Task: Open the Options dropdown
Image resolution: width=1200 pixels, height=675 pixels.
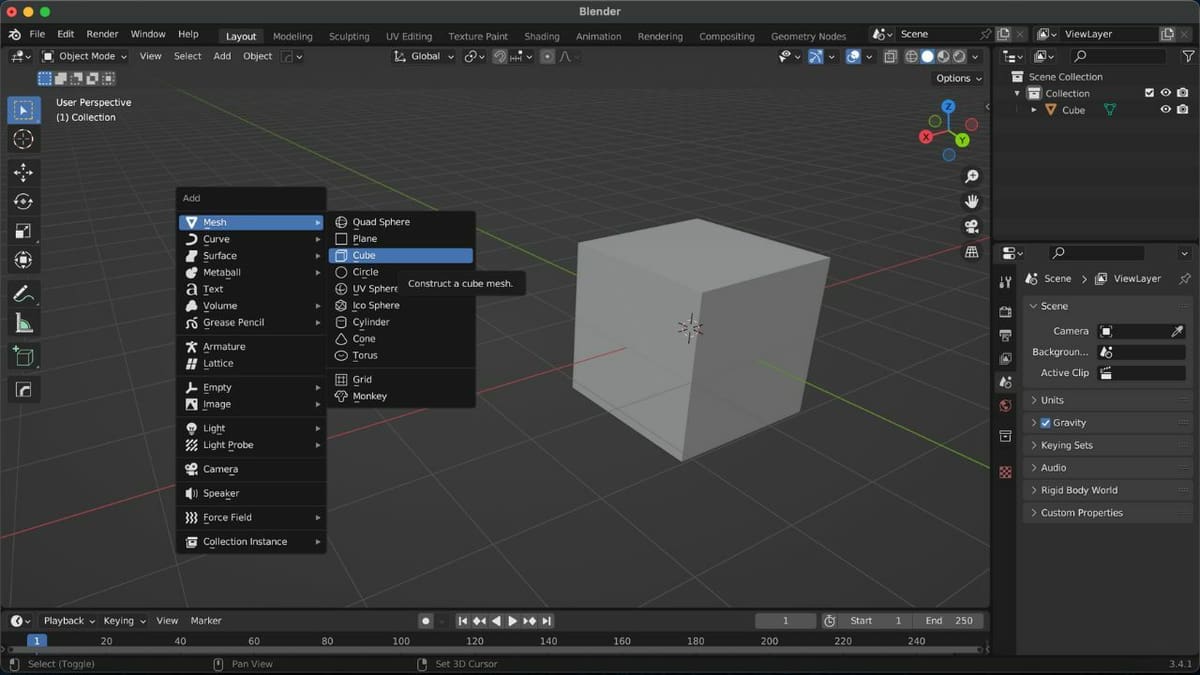Action: click(x=958, y=78)
